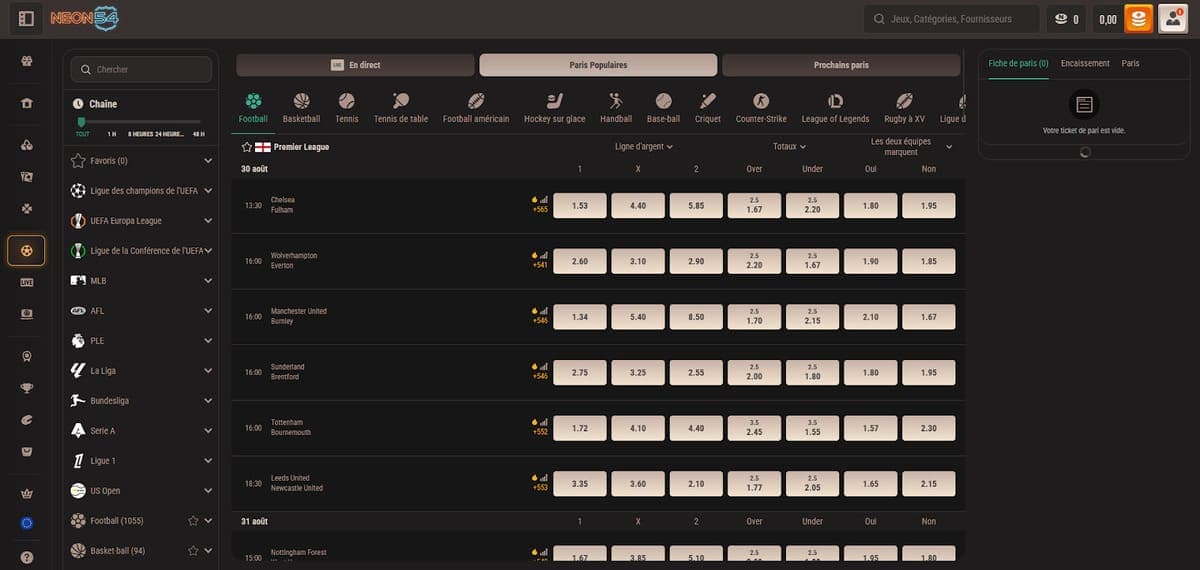
Task: Open the Manchester United Burnley match
Action: 299,317
